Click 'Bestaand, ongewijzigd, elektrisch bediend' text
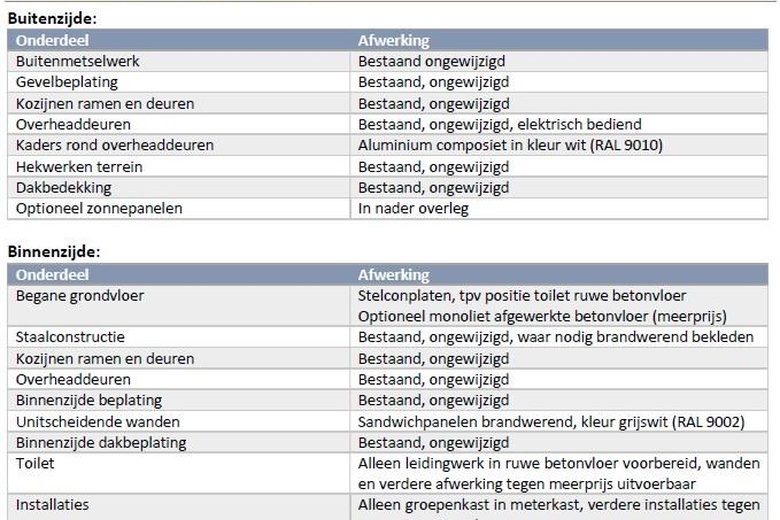Screen dimensions: 780x520 (x=499, y=124)
